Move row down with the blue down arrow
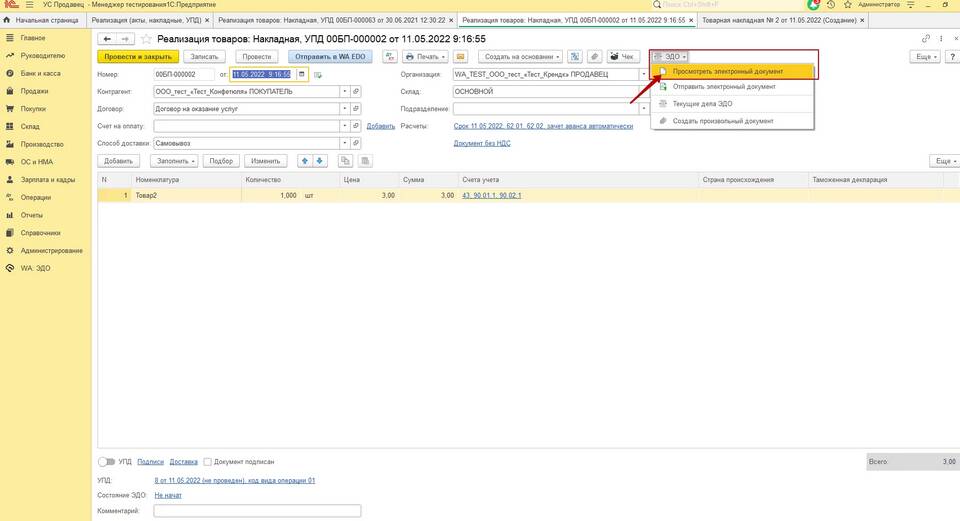This screenshot has height=521, width=960. click(x=320, y=161)
